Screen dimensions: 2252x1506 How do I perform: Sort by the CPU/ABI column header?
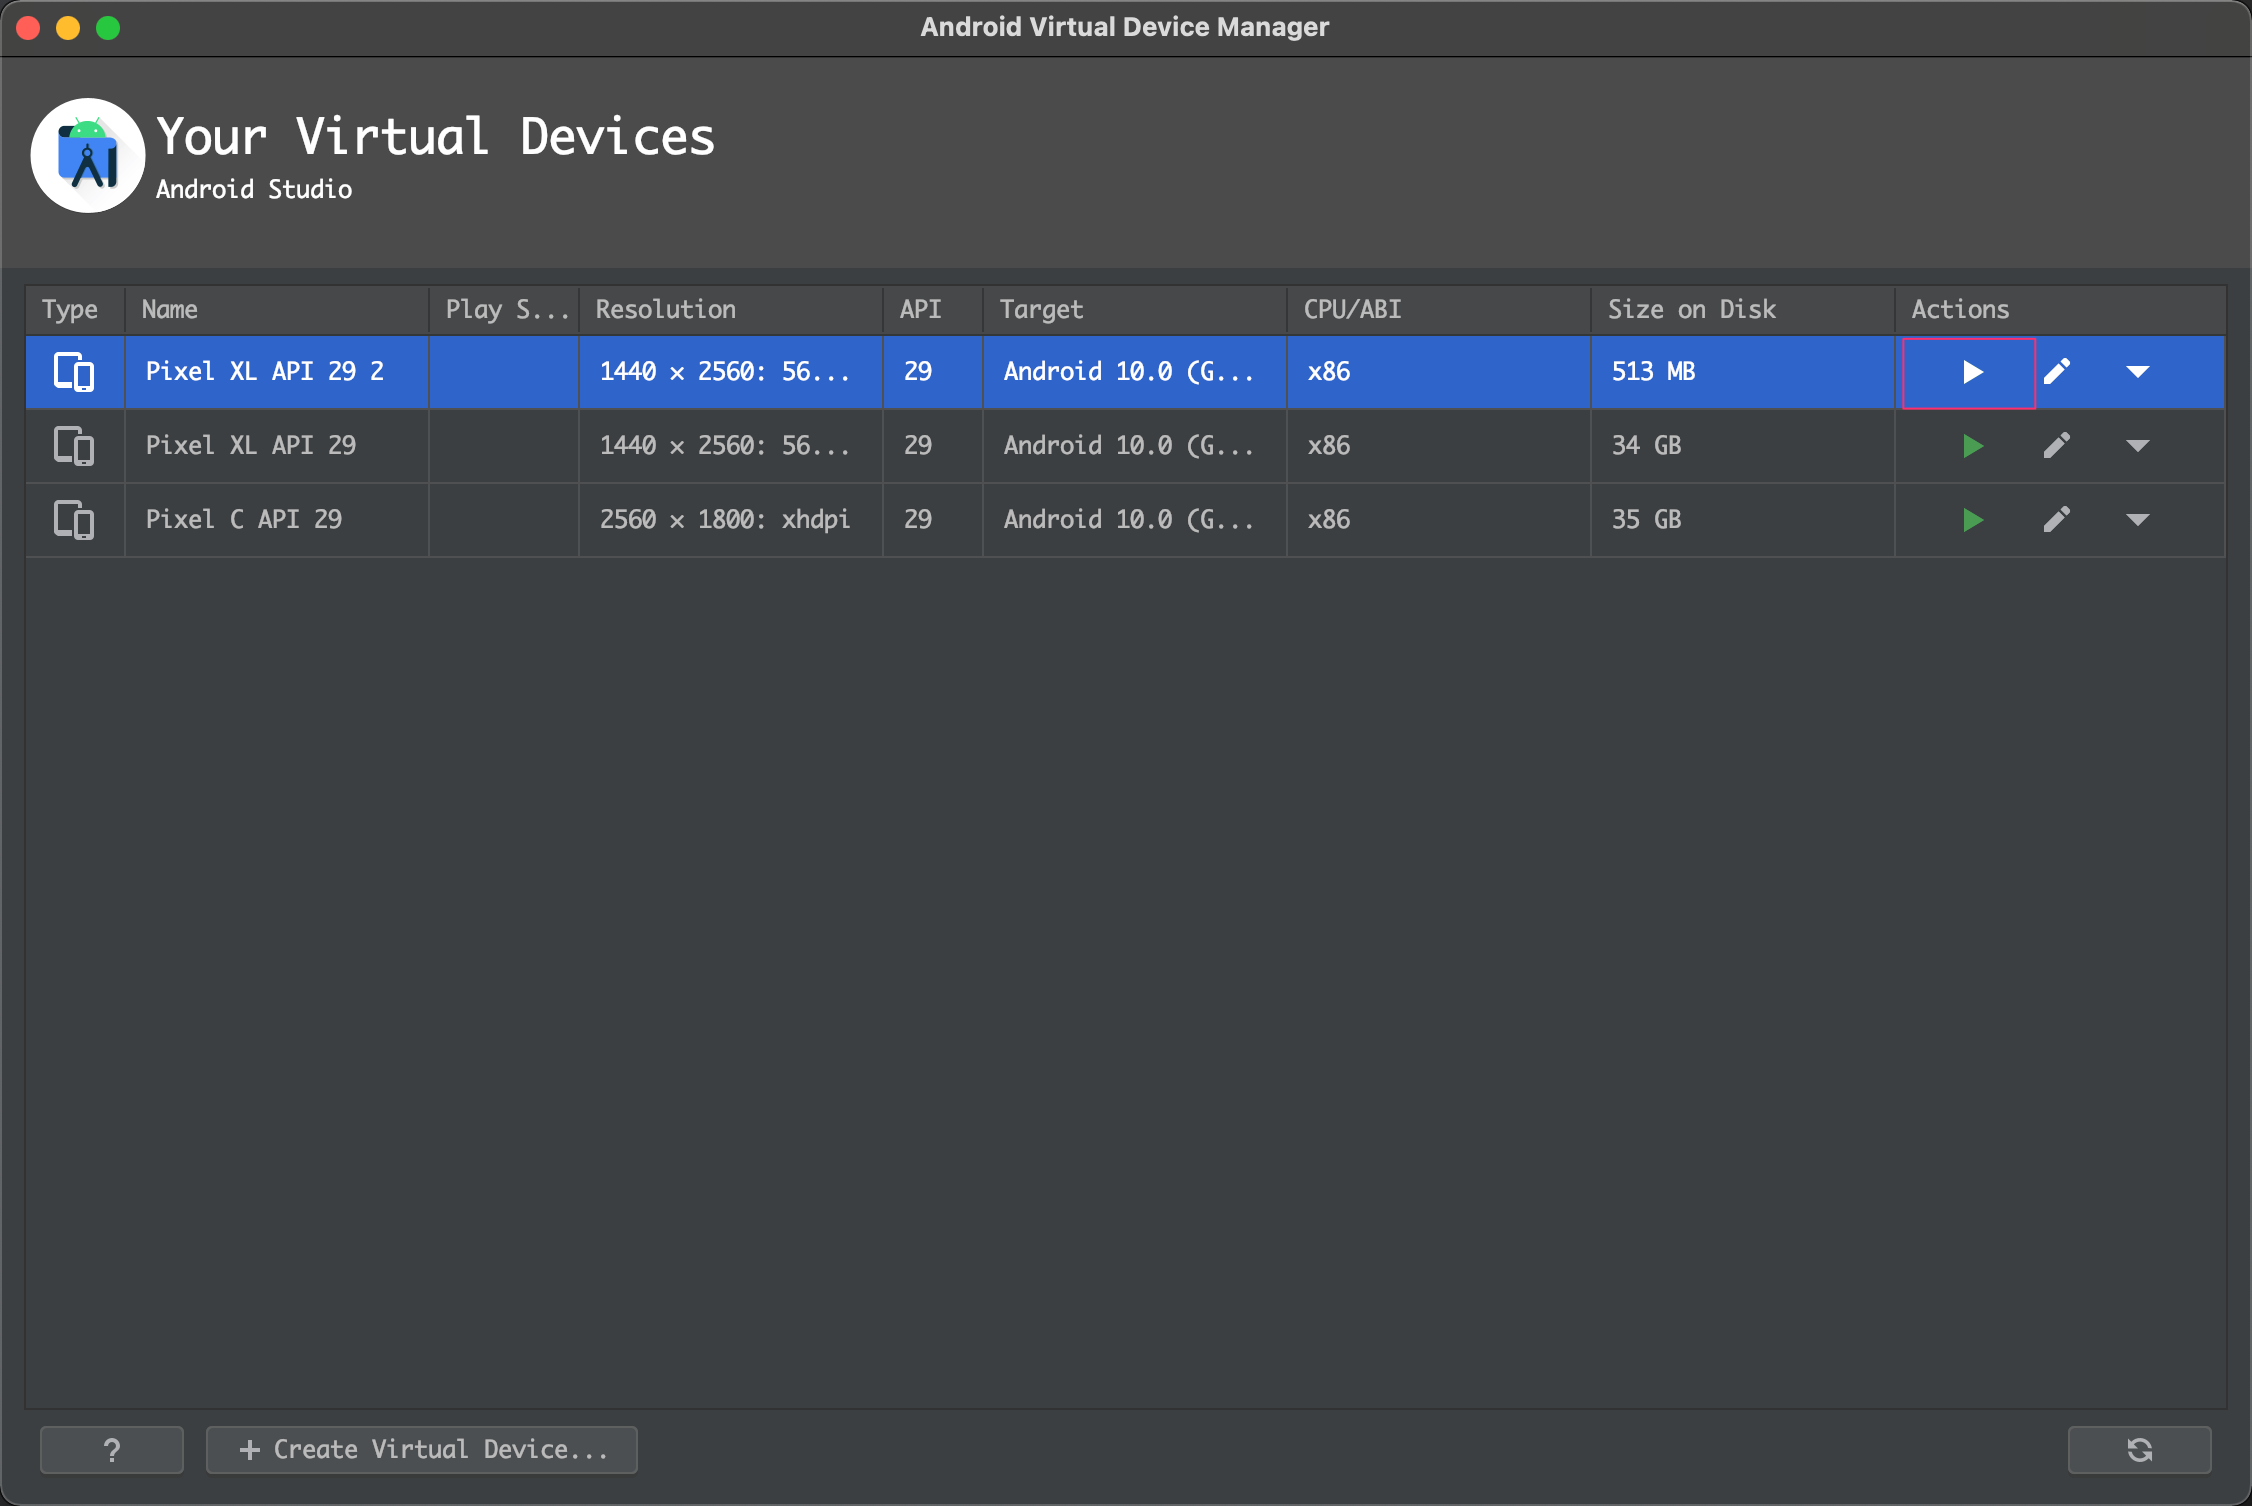point(1439,310)
